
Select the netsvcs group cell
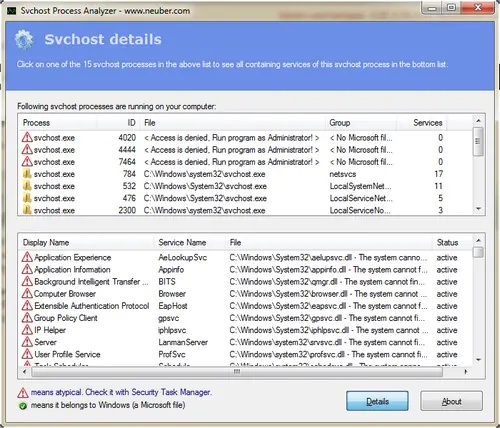(343, 174)
